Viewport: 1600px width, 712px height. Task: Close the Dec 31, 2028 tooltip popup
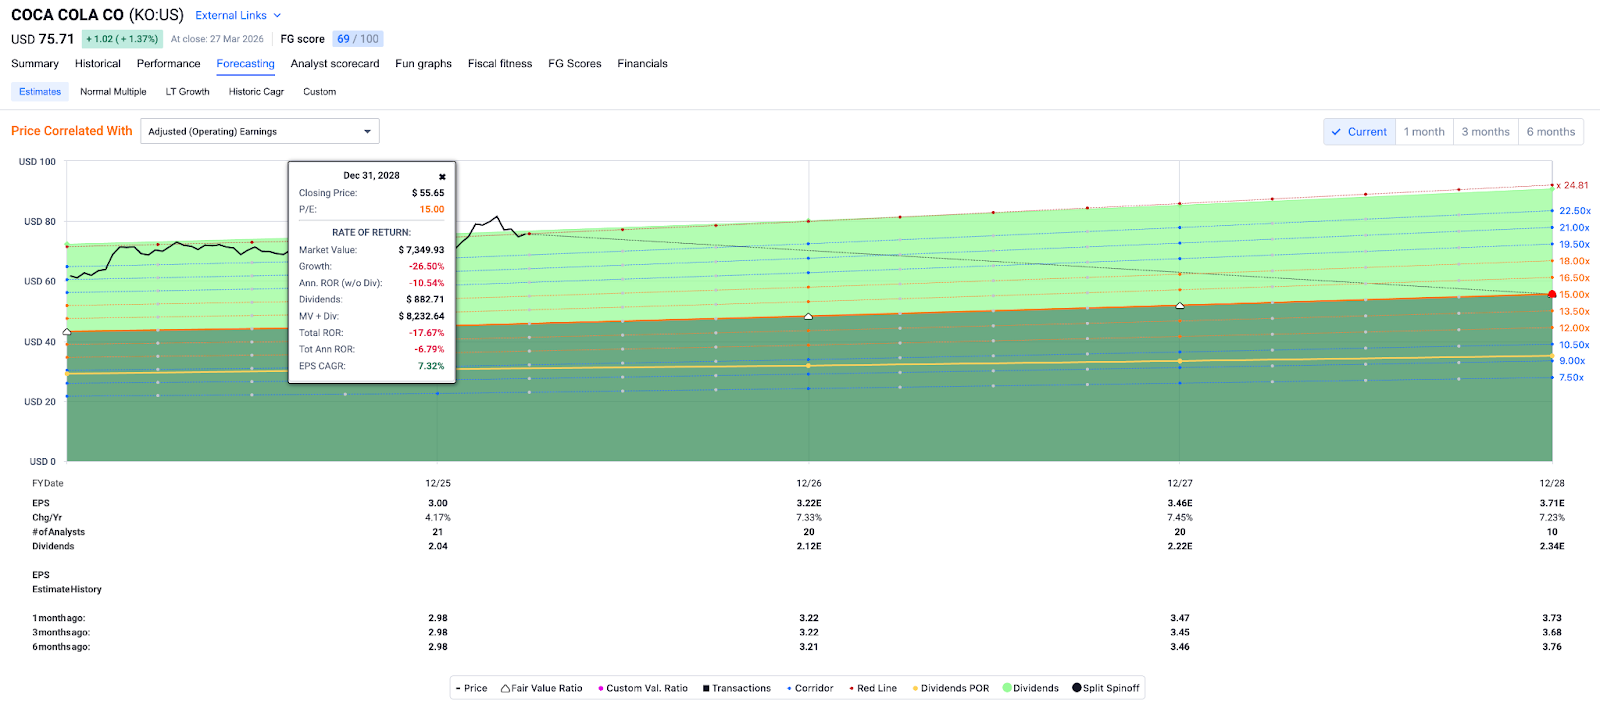pos(442,176)
